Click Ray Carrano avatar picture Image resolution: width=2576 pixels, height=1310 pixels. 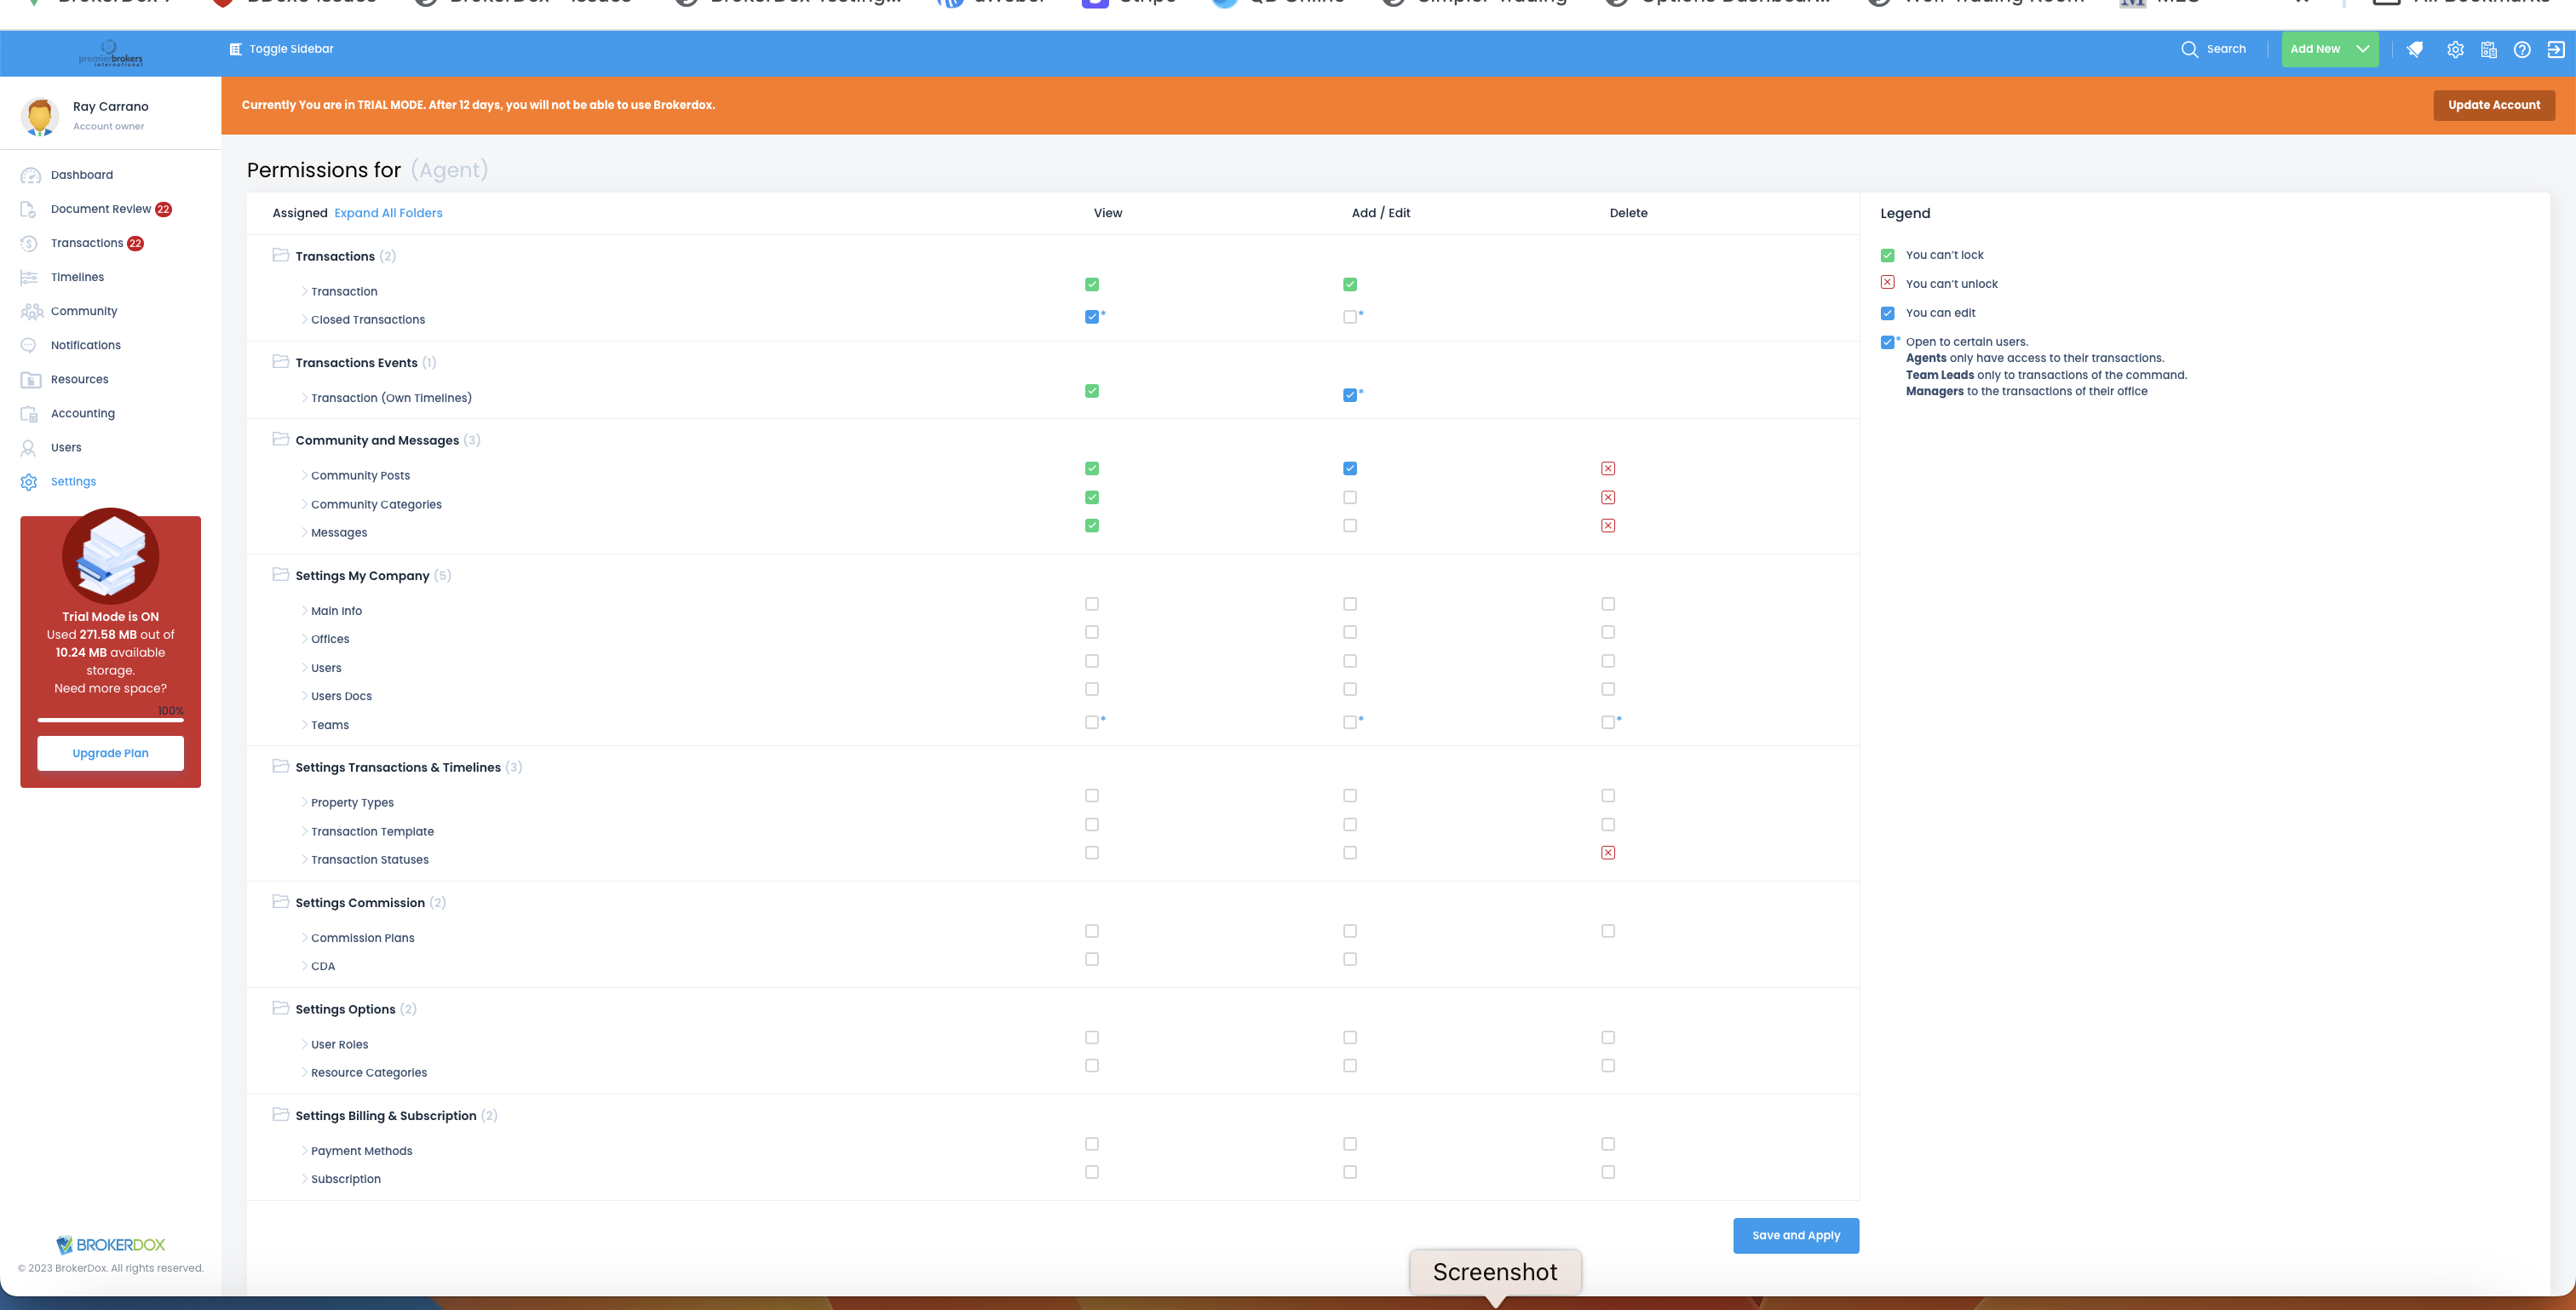[x=40, y=116]
